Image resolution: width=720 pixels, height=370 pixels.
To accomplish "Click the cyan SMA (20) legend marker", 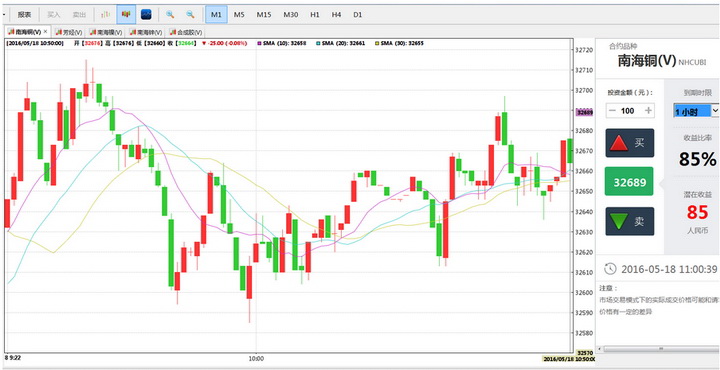I will [318, 44].
